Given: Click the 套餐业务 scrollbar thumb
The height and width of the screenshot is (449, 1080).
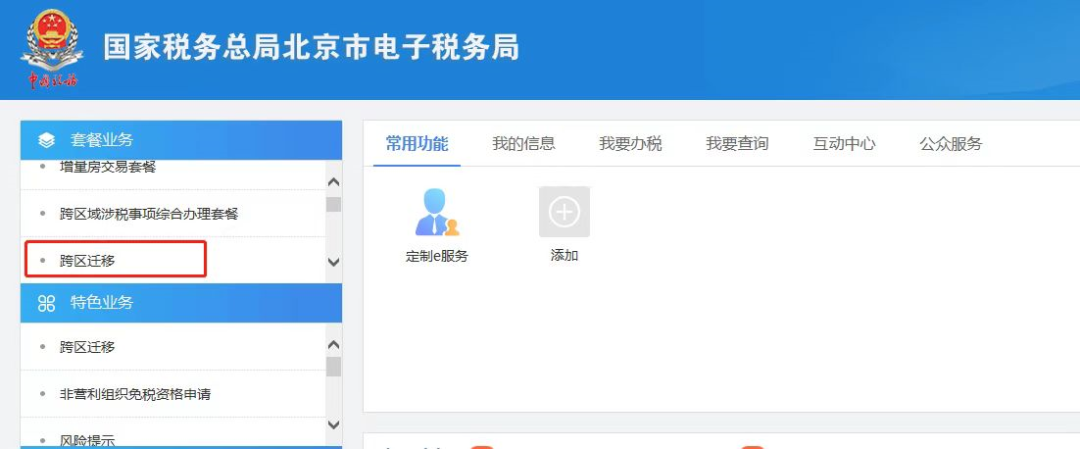Looking at the screenshot, I should coord(333,205).
